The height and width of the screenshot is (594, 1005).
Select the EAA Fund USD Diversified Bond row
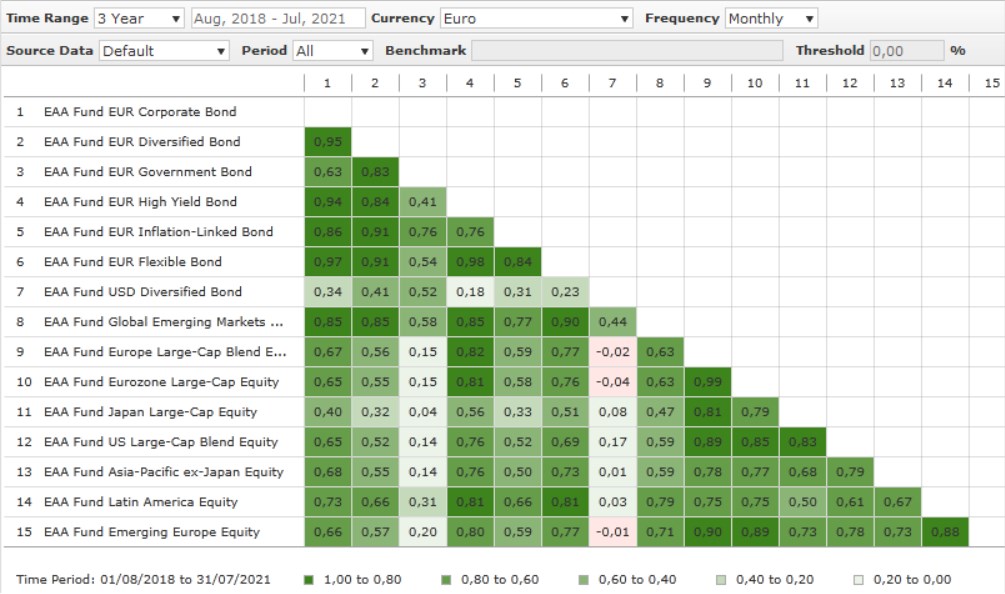click(x=142, y=292)
